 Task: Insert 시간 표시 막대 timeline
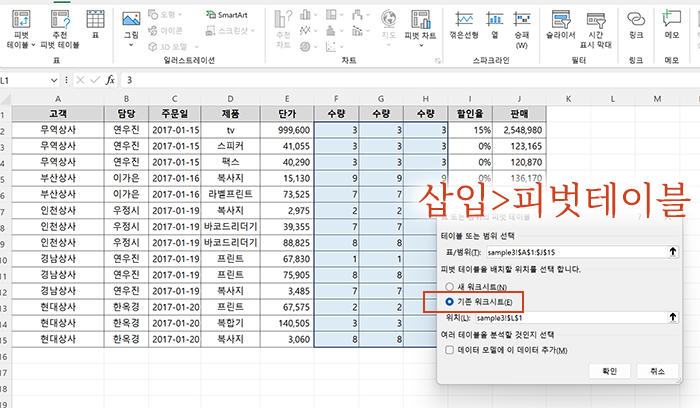[596, 29]
